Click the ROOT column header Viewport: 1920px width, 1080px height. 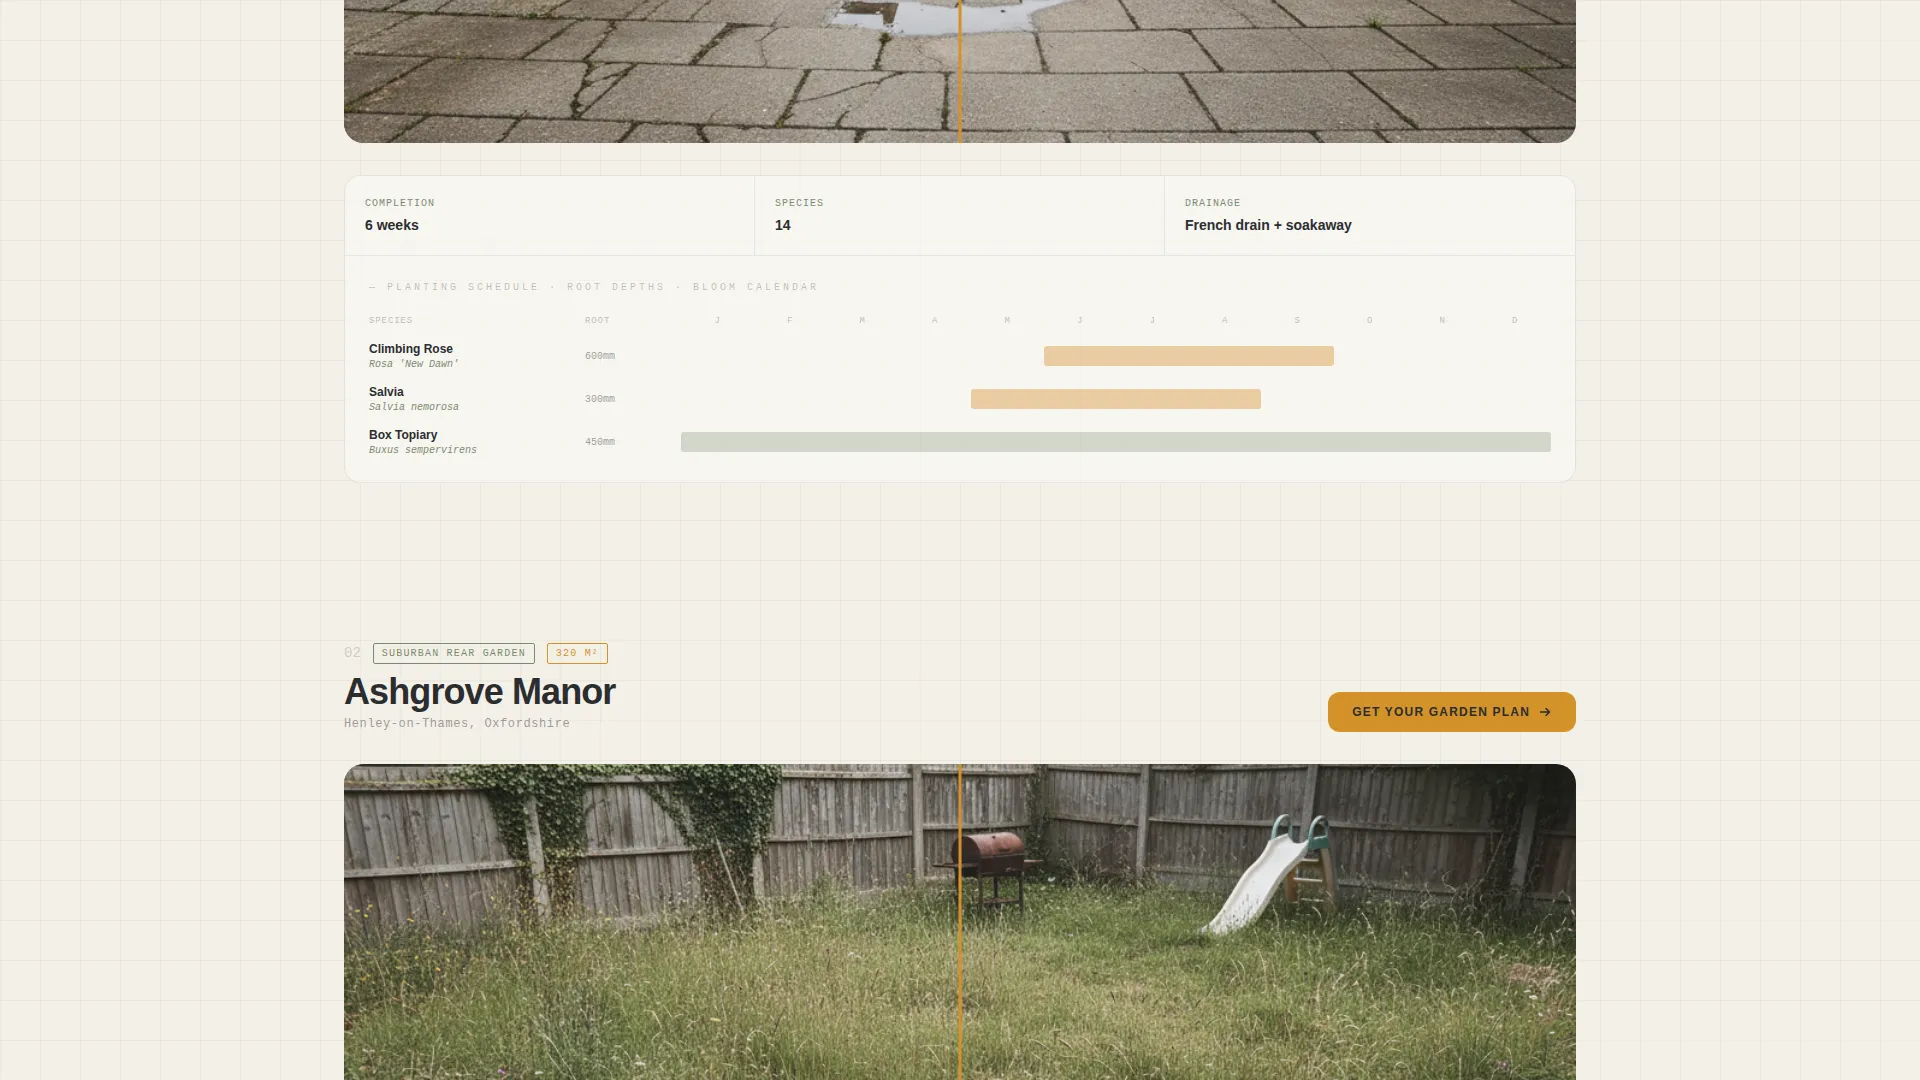pos(597,321)
